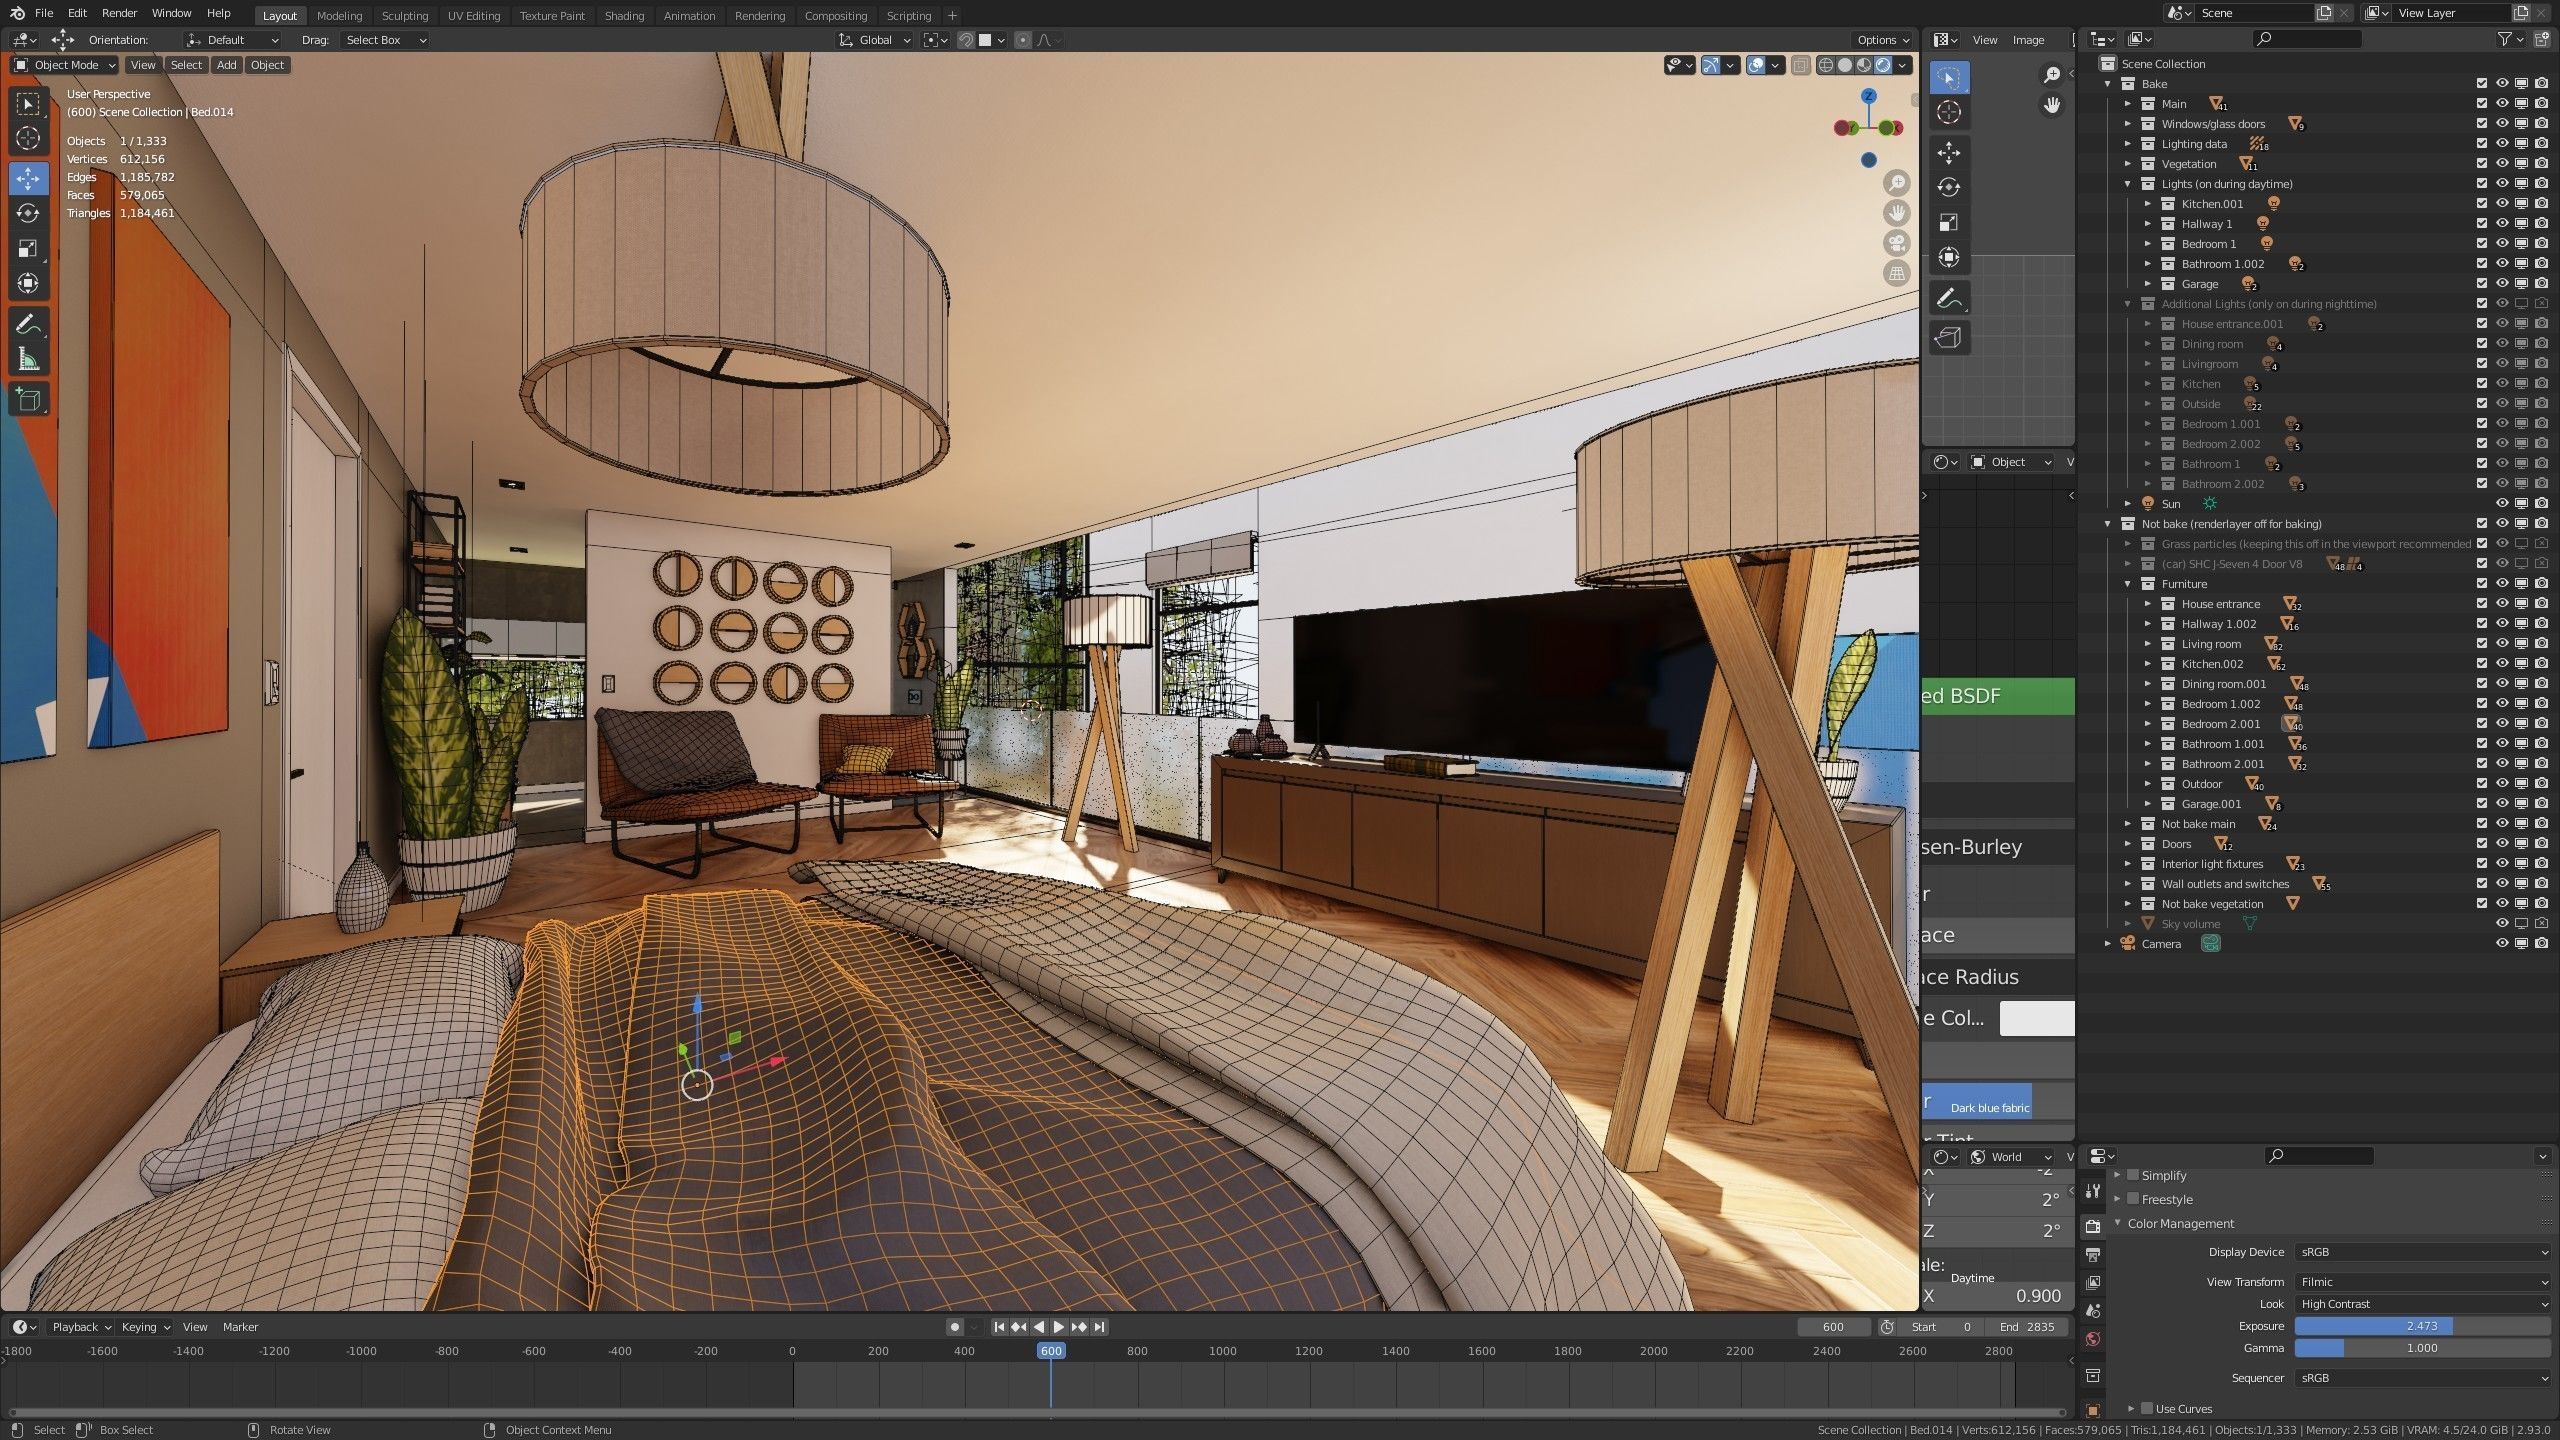Uncheck the Vegetation collection checkbox
Viewport: 2560px width, 1440px height.
click(x=2482, y=164)
